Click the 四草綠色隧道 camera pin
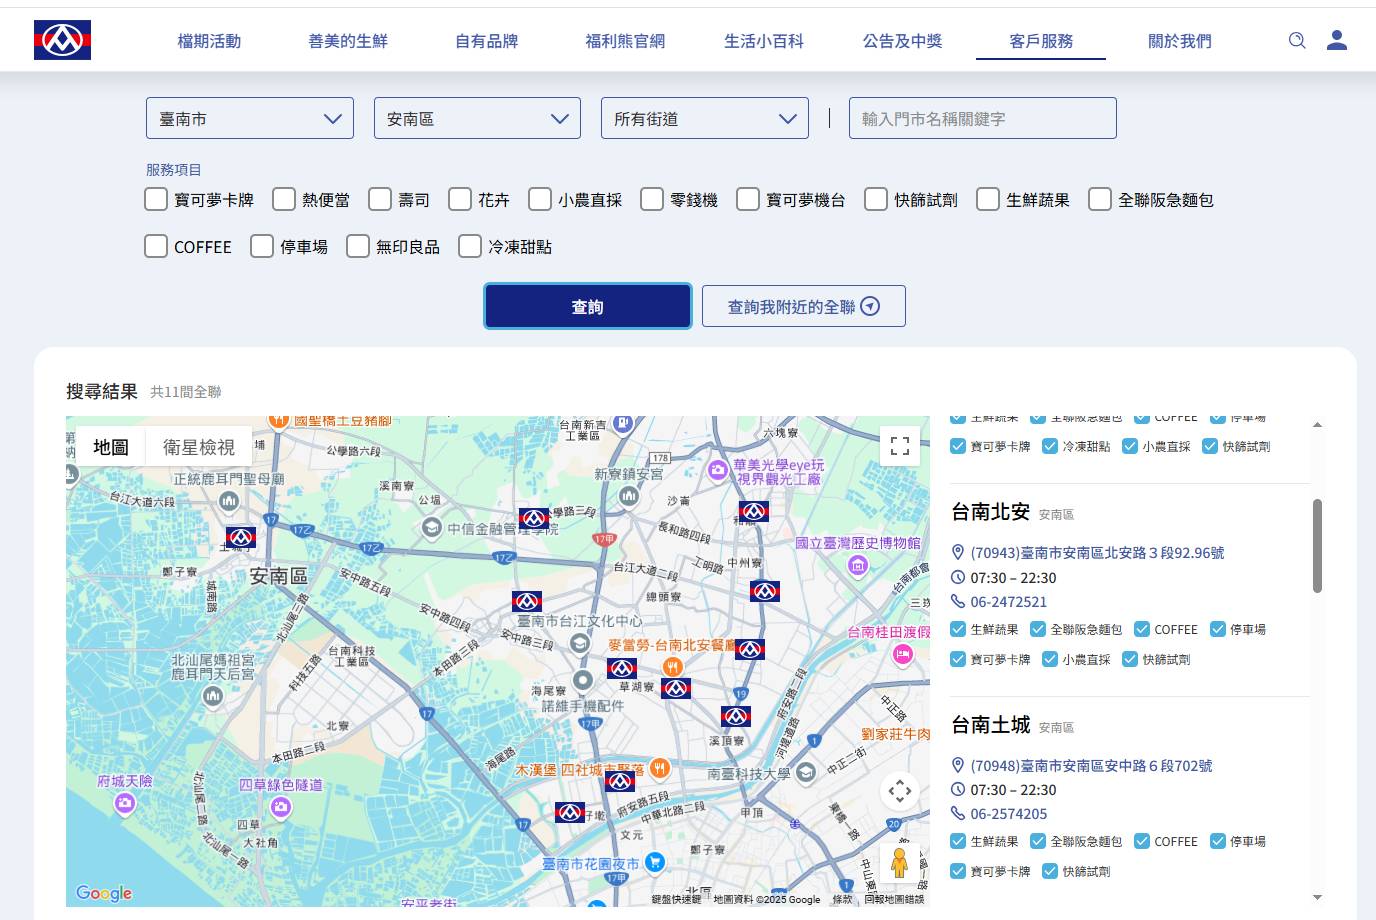The width and height of the screenshot is (1376, 920). point(281,806)
